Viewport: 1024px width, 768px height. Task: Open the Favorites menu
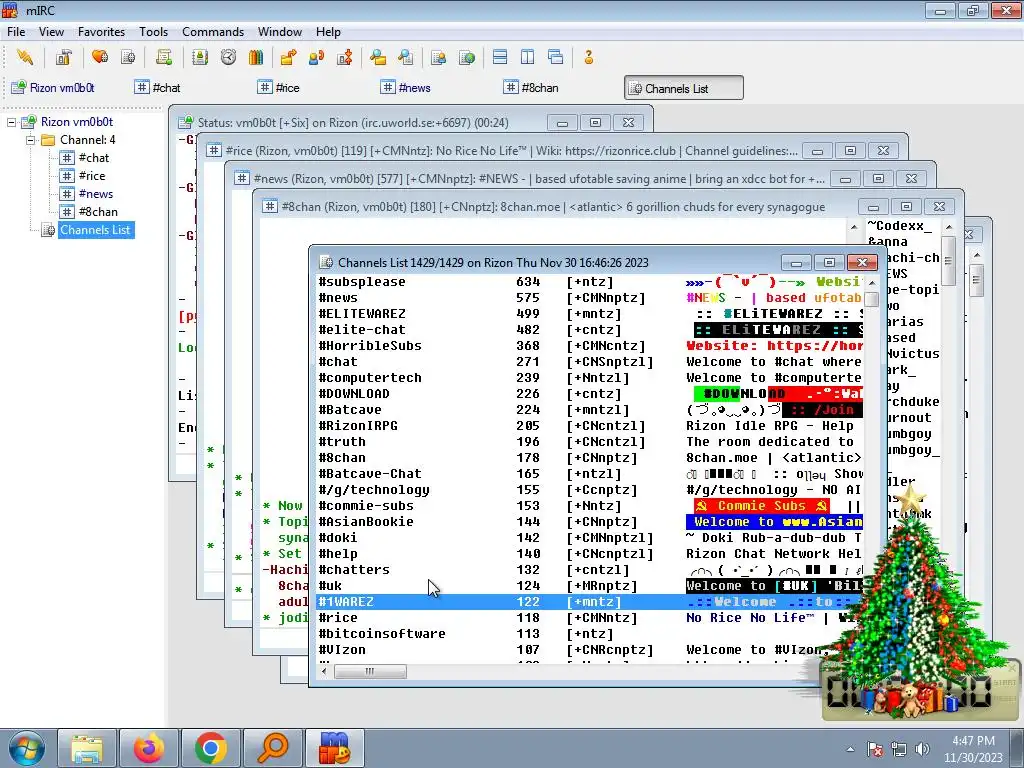(101, 31)
